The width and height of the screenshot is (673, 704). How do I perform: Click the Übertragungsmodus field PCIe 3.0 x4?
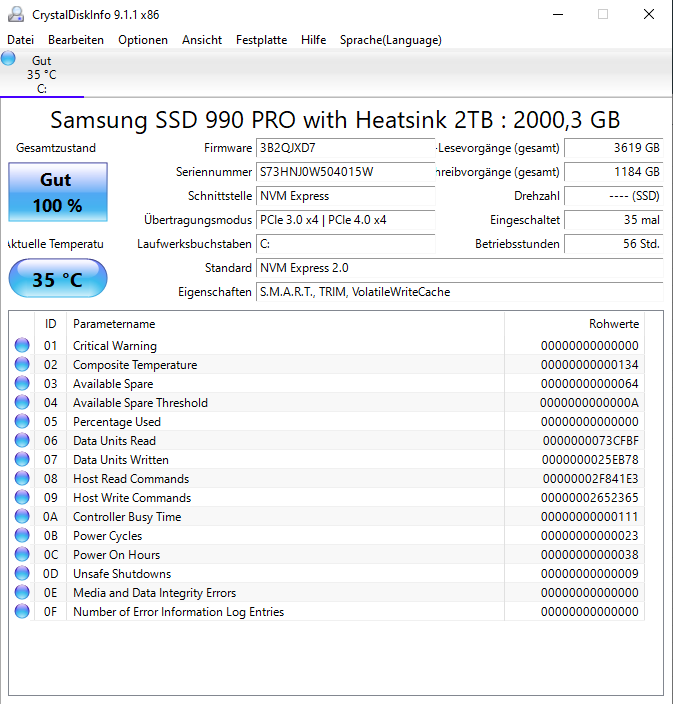coord(345,220)
